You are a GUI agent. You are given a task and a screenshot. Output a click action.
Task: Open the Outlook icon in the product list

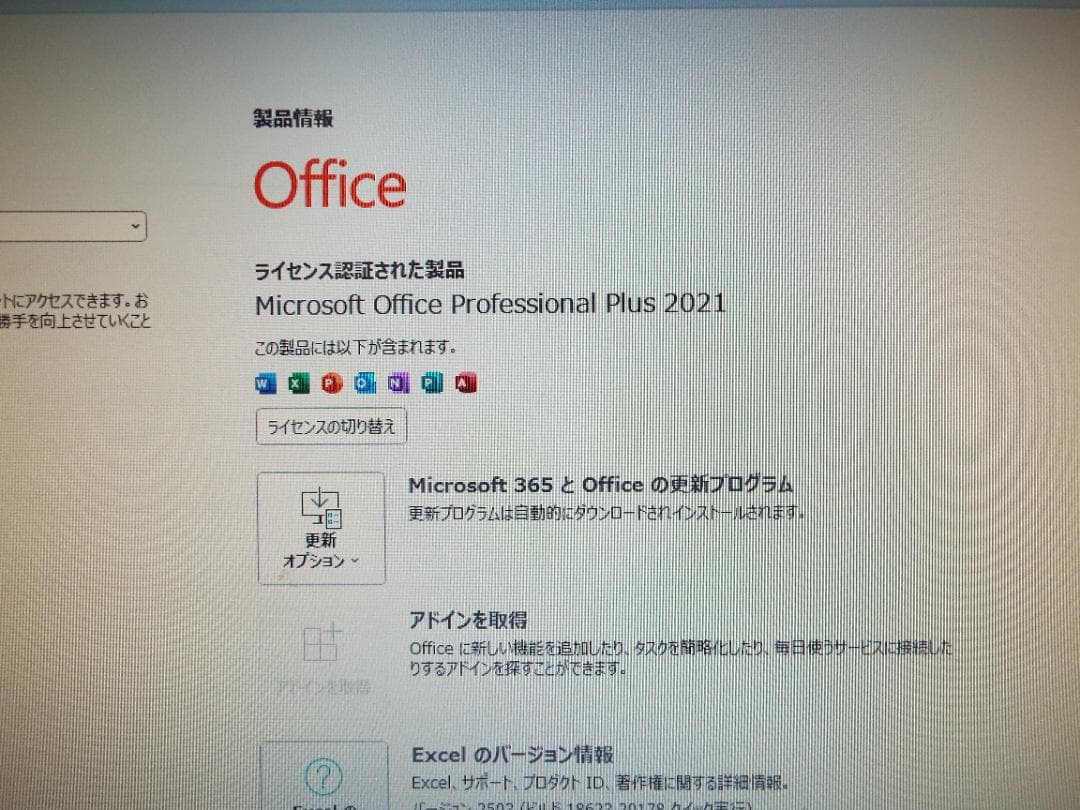coord(364,382)
